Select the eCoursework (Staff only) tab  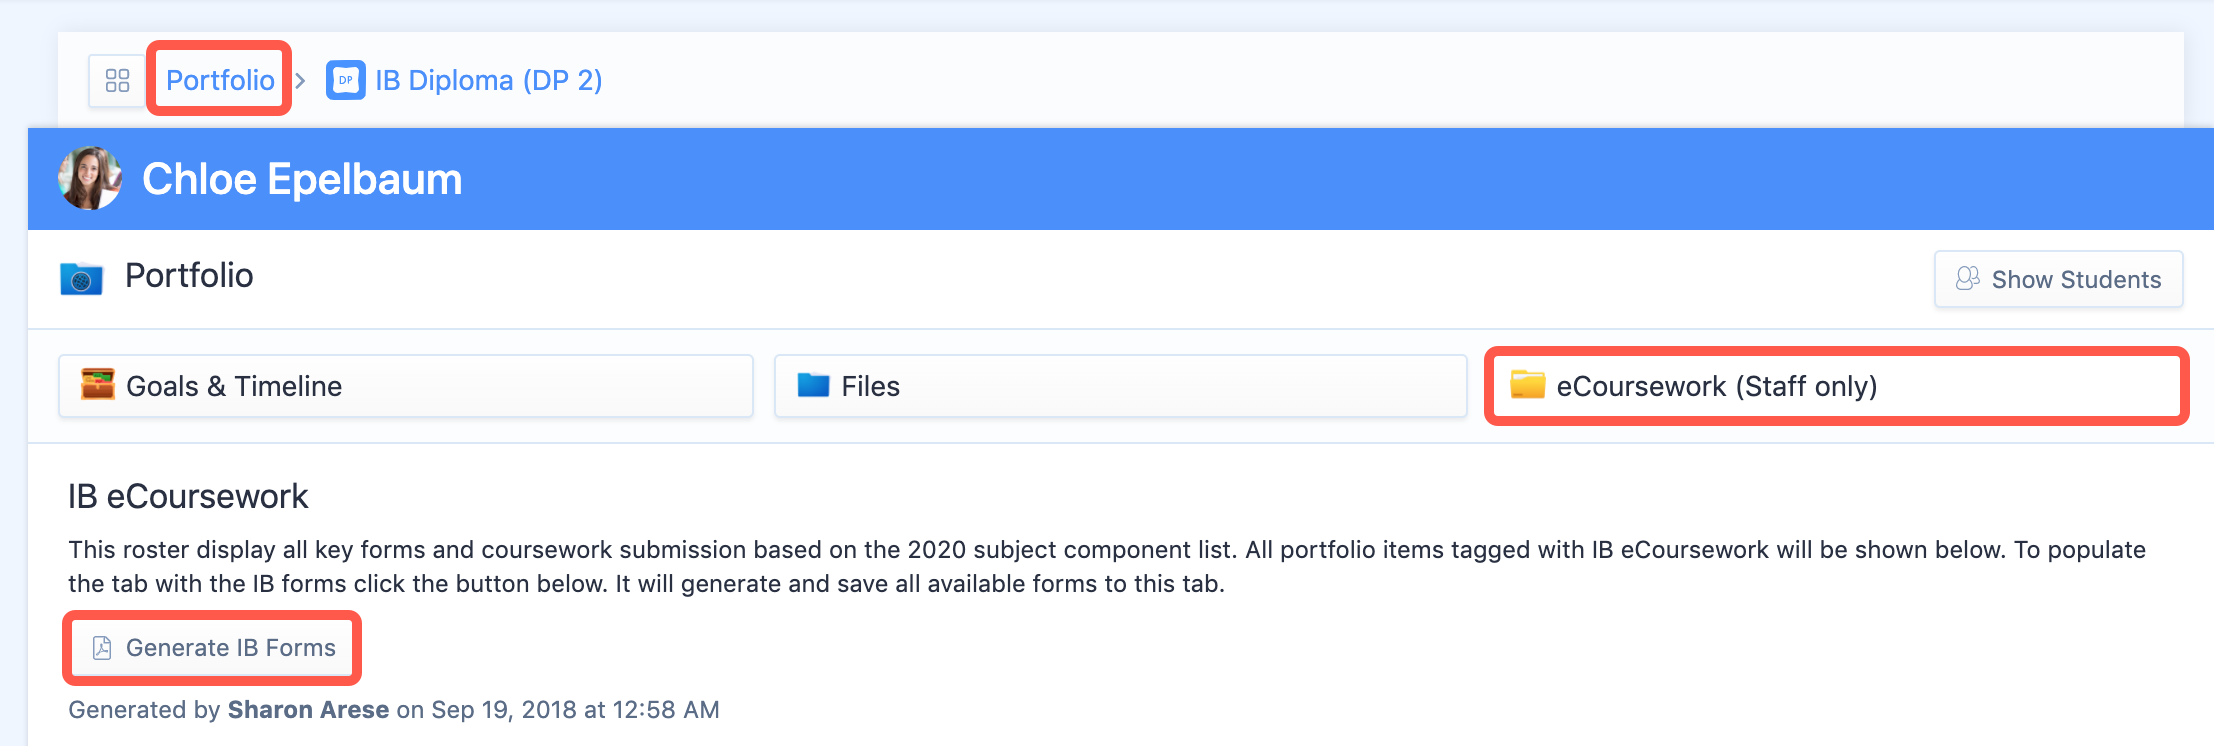[1836, 386]
